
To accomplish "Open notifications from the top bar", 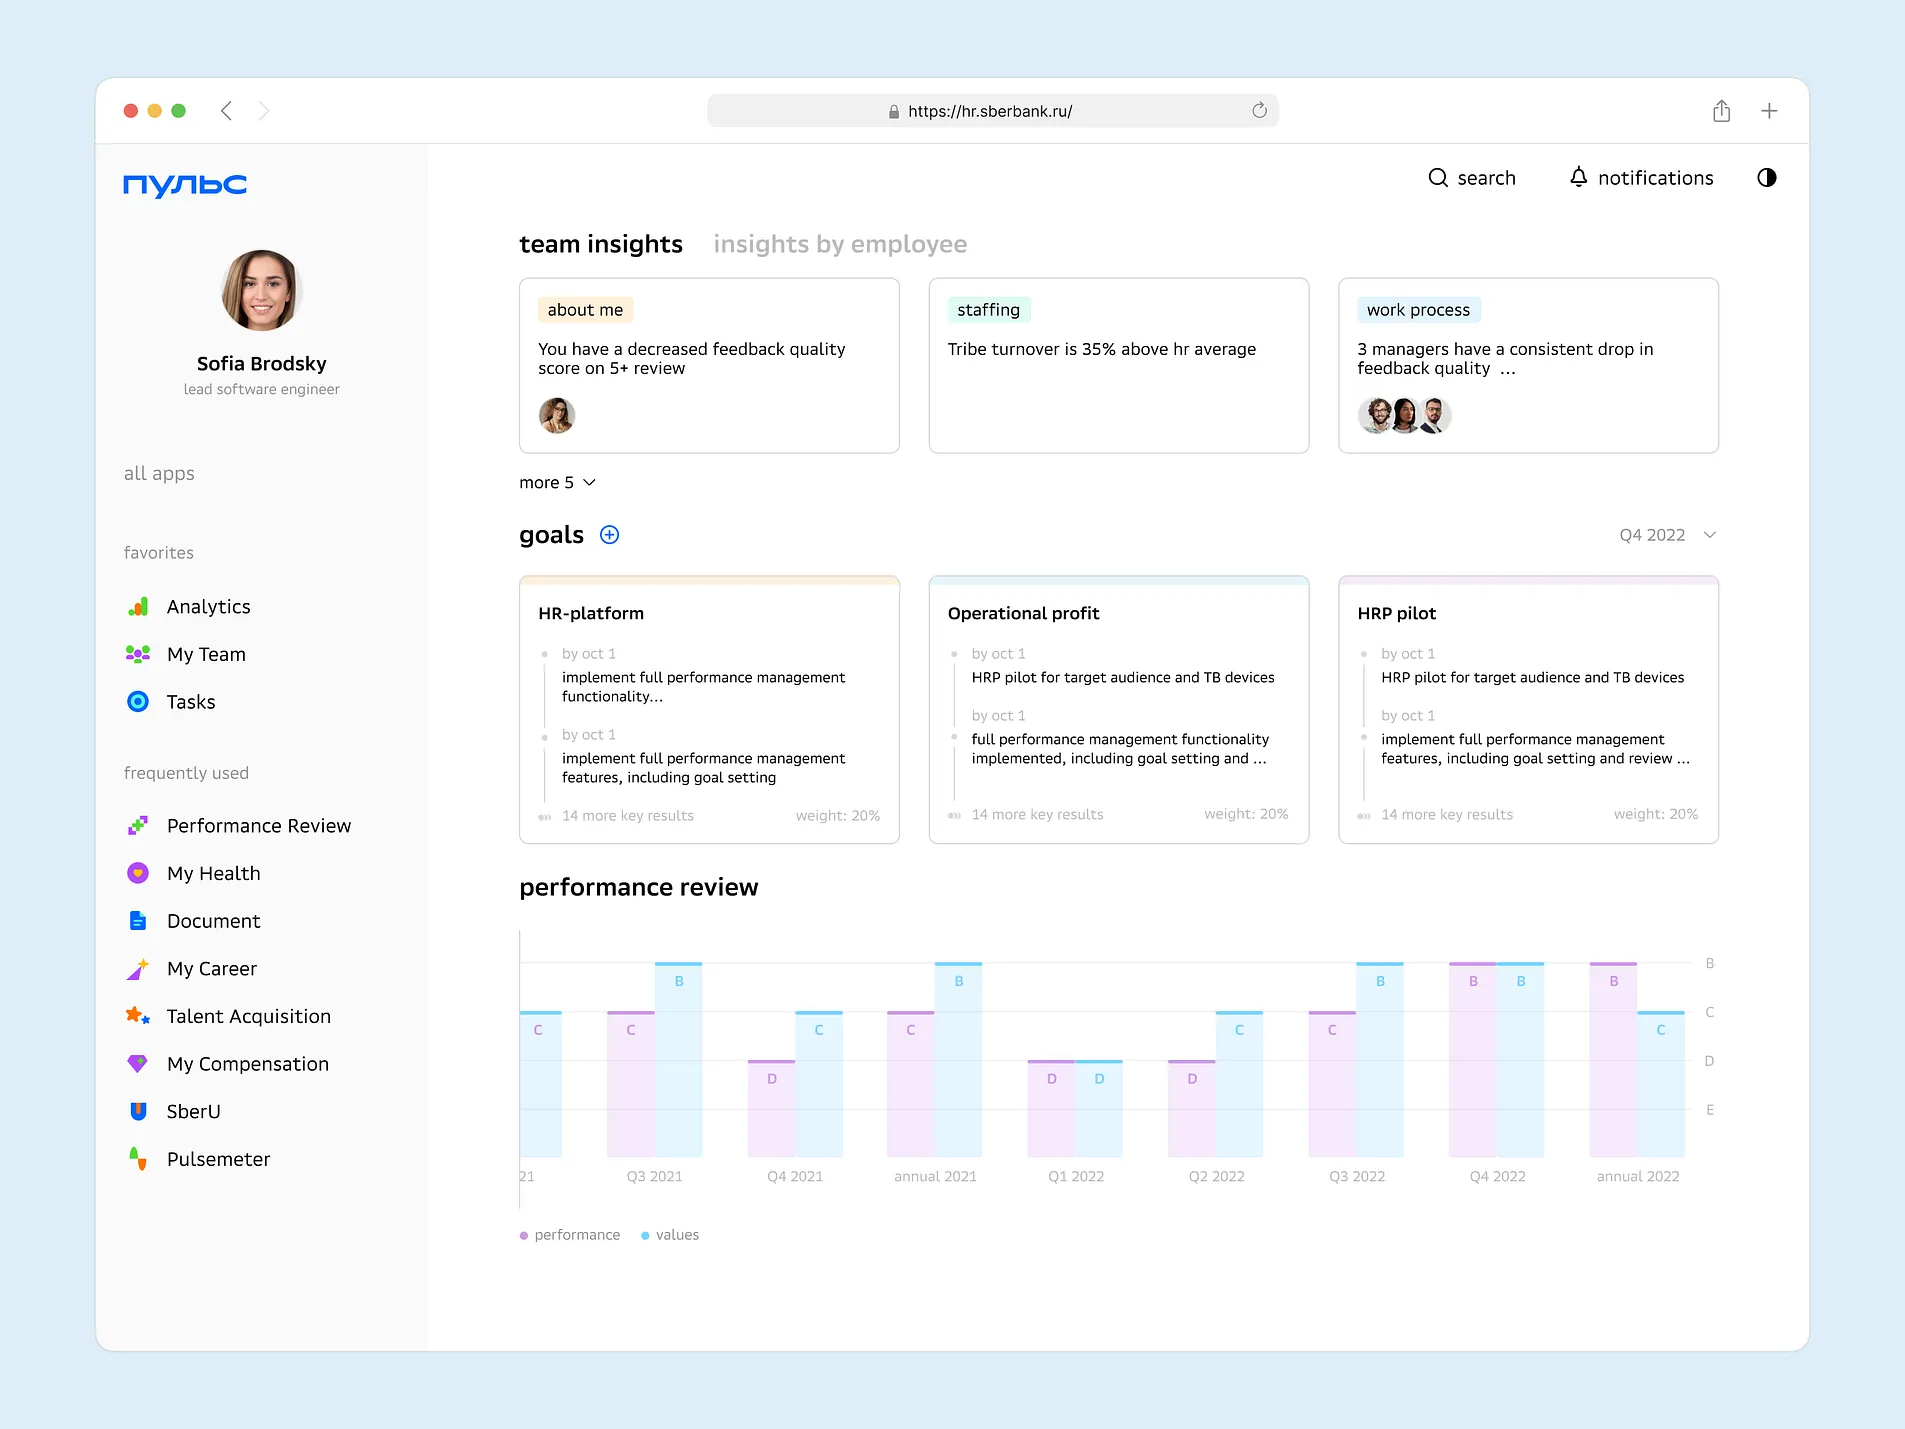I will [1641, 178].
